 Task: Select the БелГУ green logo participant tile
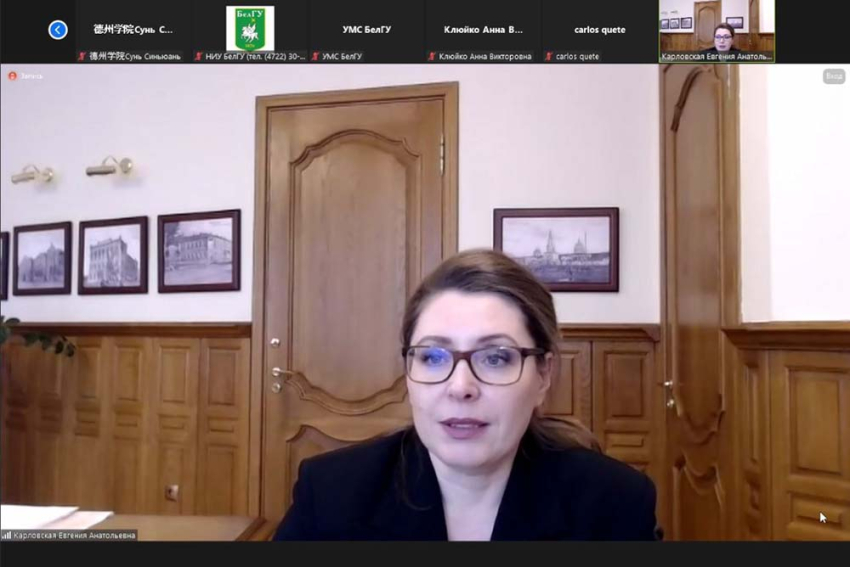(250, 28)
